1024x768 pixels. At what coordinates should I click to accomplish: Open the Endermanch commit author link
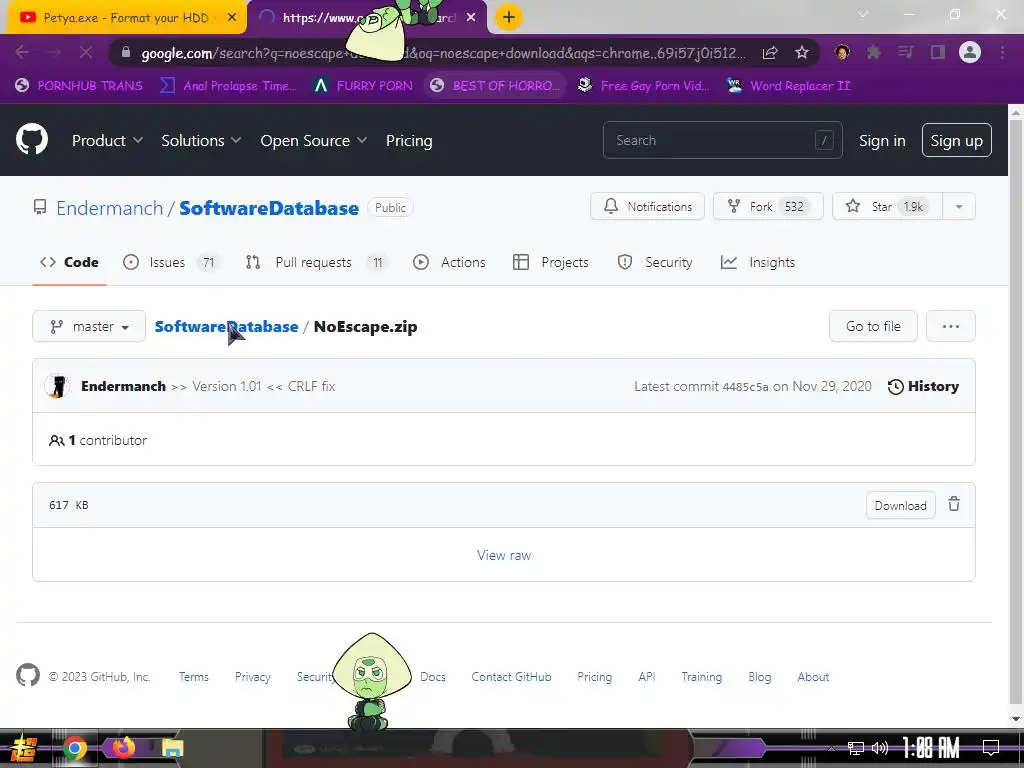pyautogui.click(x=123, y=386)
